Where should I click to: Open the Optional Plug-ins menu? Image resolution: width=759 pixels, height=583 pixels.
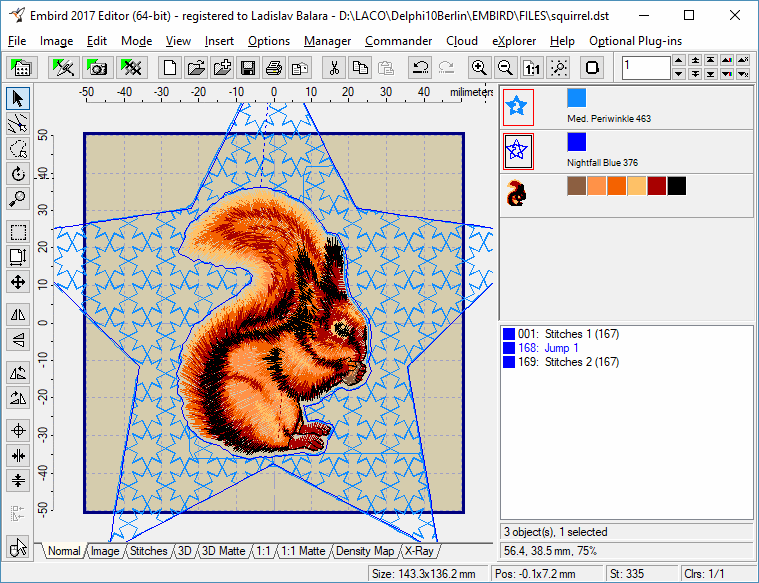636,41
